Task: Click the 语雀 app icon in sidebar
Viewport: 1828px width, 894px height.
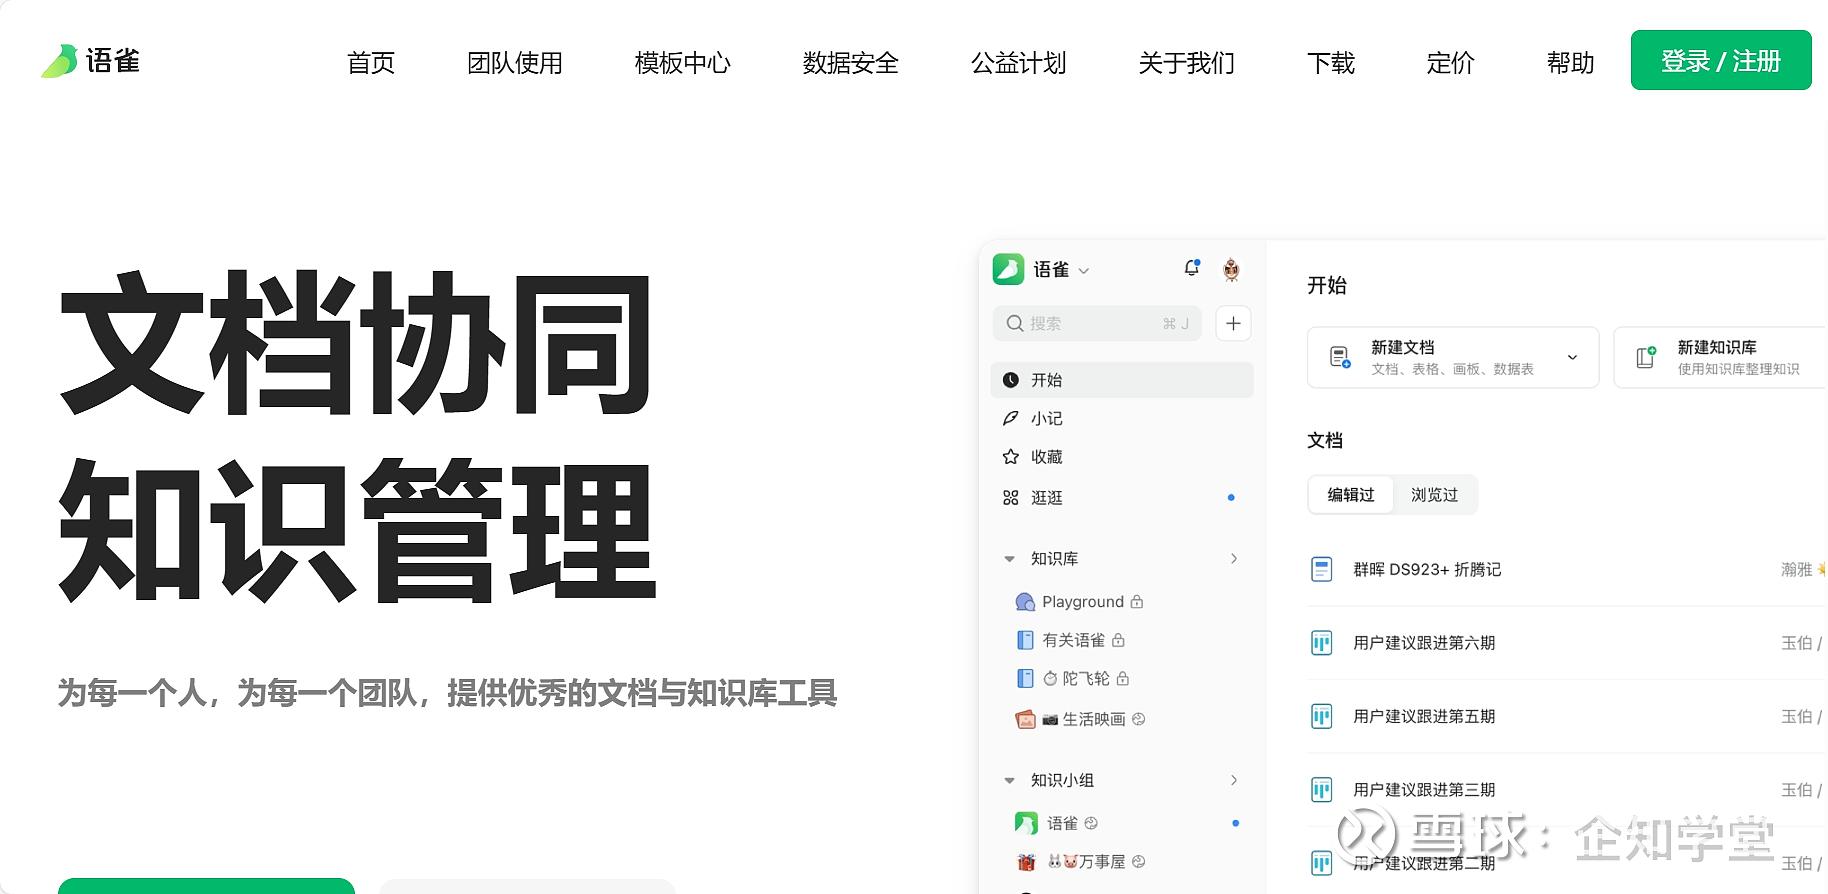Action: (x=1008, y=269)
